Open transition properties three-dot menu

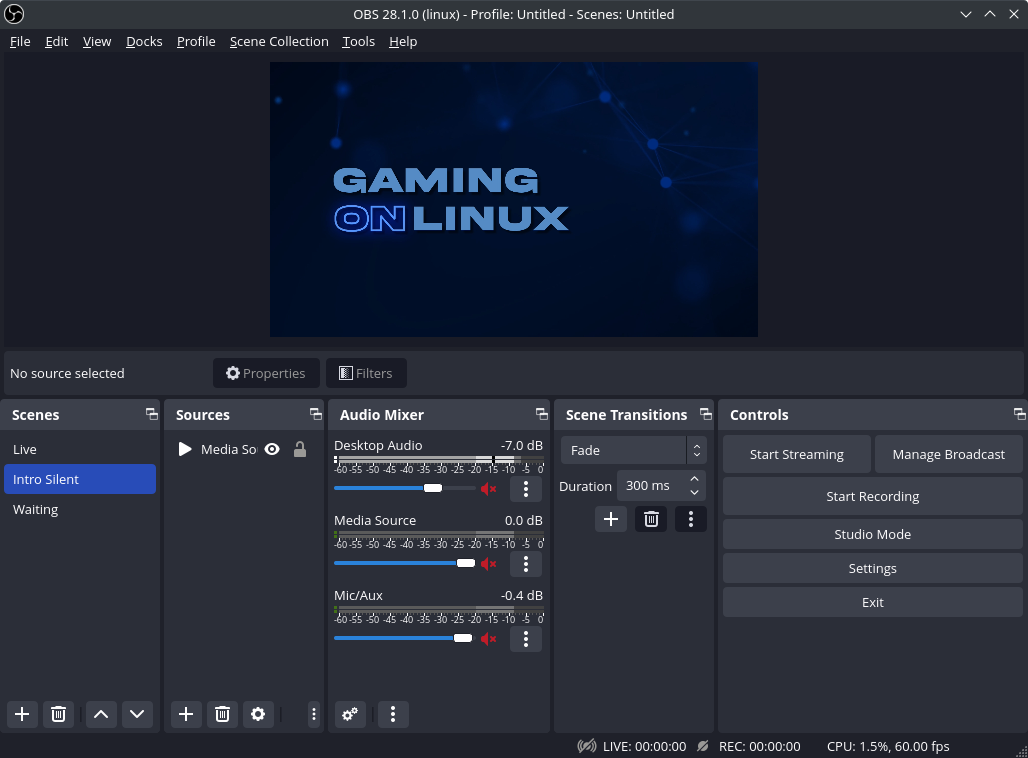click(x=690, y=519)
